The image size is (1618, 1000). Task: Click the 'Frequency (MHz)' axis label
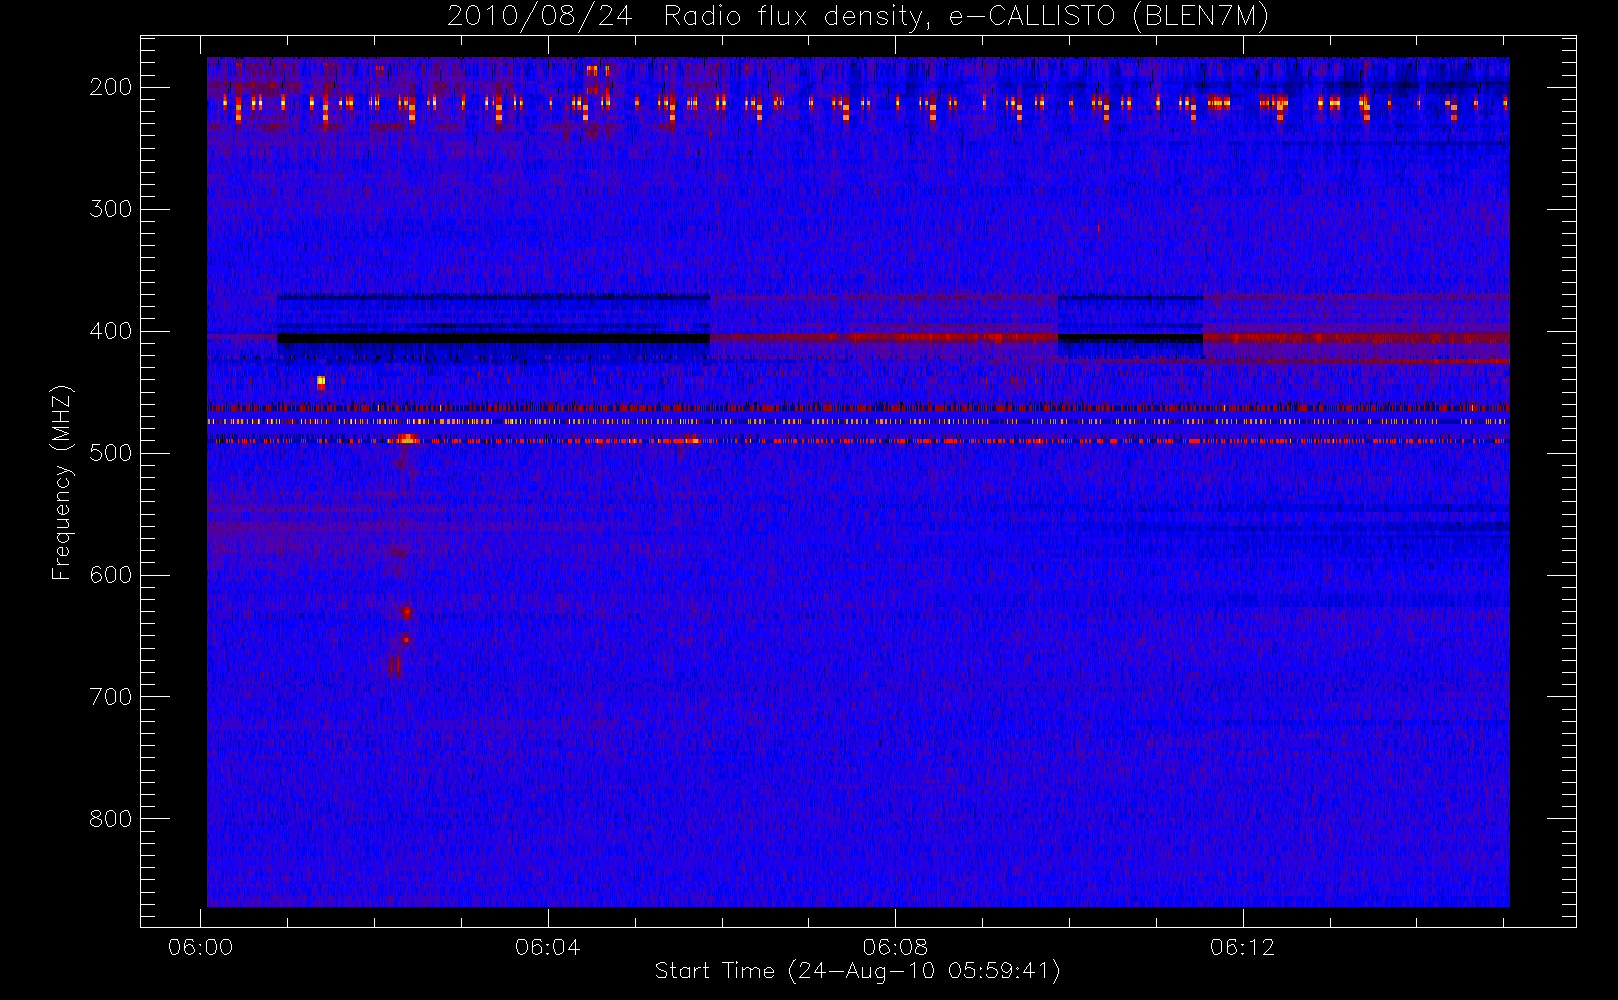click(62, 483)
